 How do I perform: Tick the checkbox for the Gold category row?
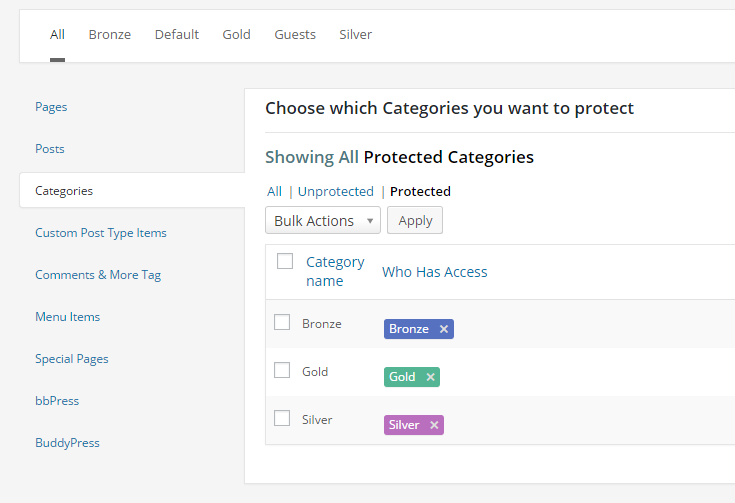coord(282,370)
